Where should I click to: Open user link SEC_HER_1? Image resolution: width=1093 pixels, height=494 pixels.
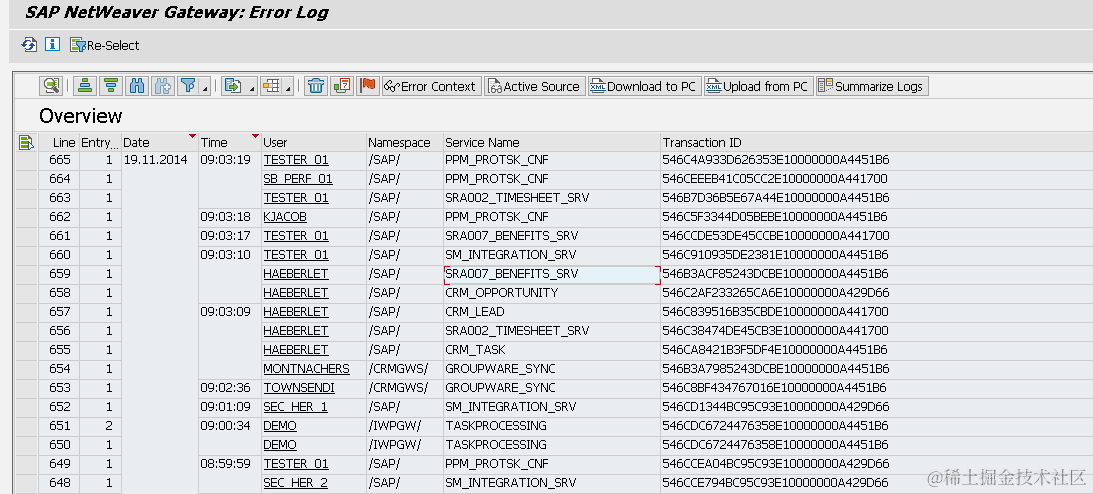pyautogui.click(x=296, y=407)
